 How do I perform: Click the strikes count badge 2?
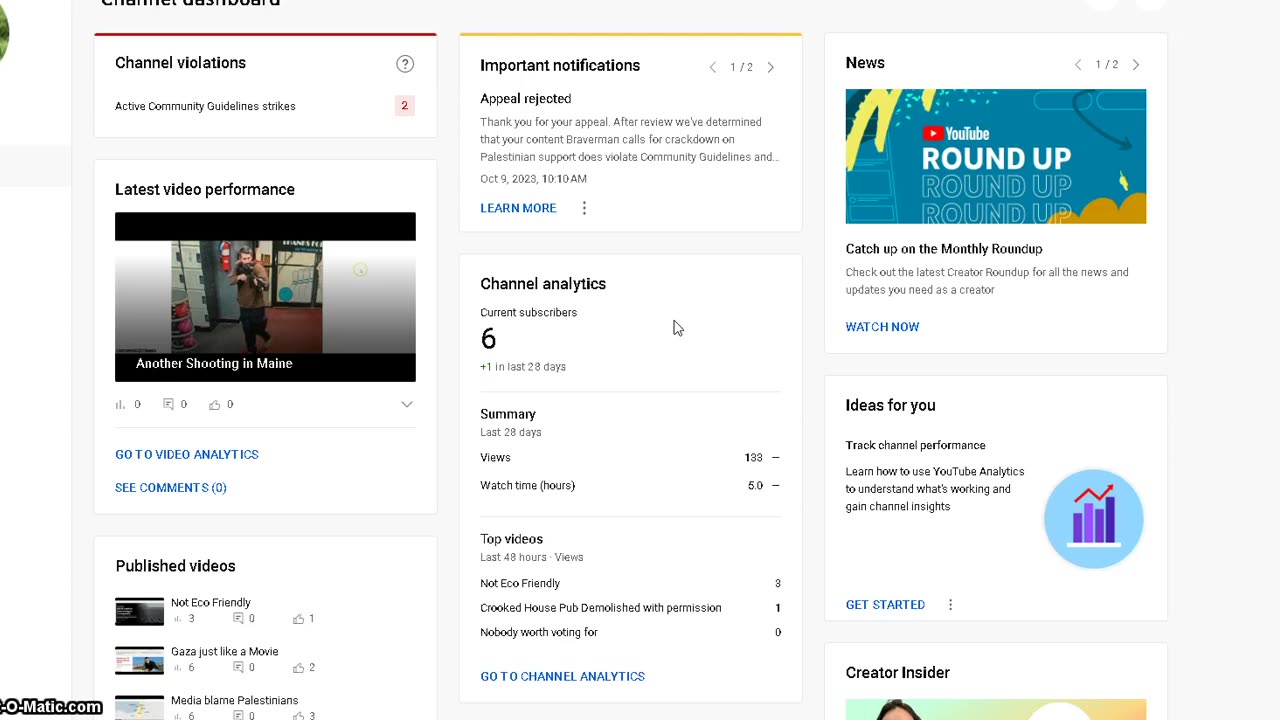pos(405,105)
